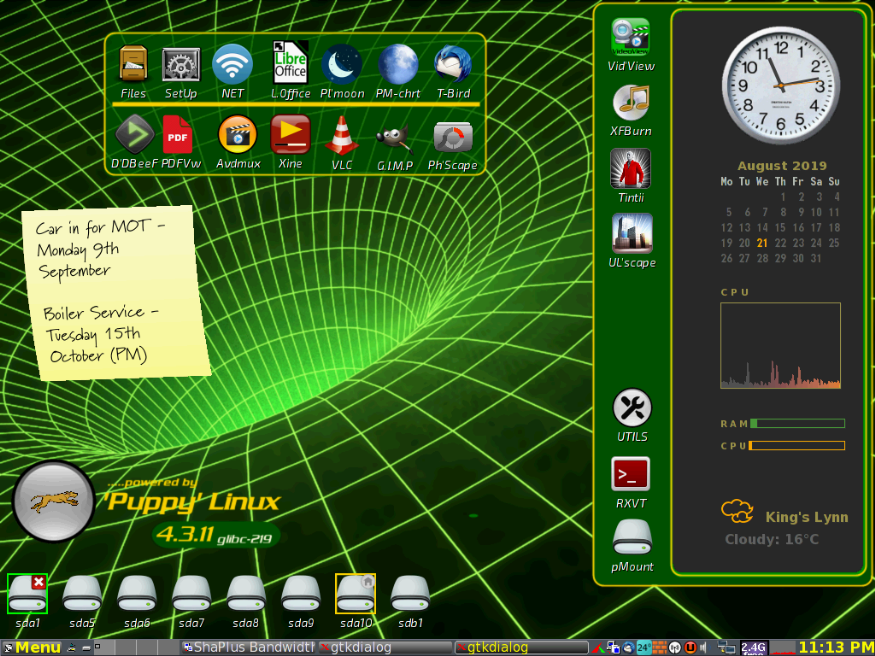Open the D'DBeeF music player icon
The height and width of the screenshot is (656, 875).
[x=134, y=134]
